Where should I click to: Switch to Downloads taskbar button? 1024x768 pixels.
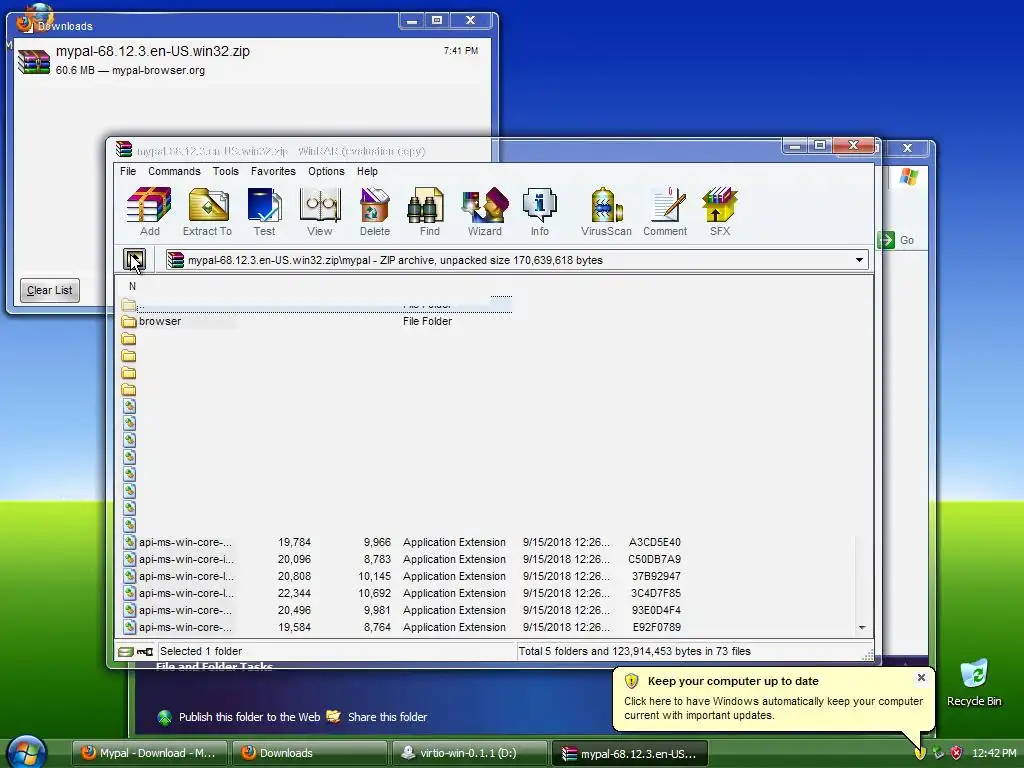[310, 753]
